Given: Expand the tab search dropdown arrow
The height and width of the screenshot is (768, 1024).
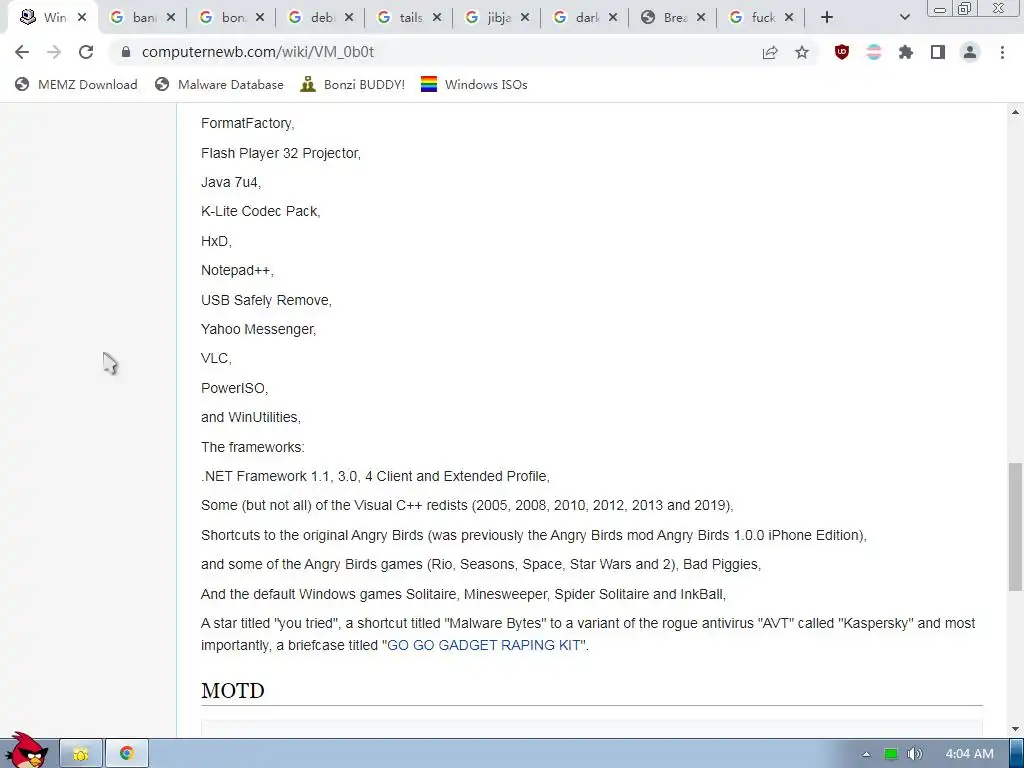Looking at the screenshot, I should 904,18.
